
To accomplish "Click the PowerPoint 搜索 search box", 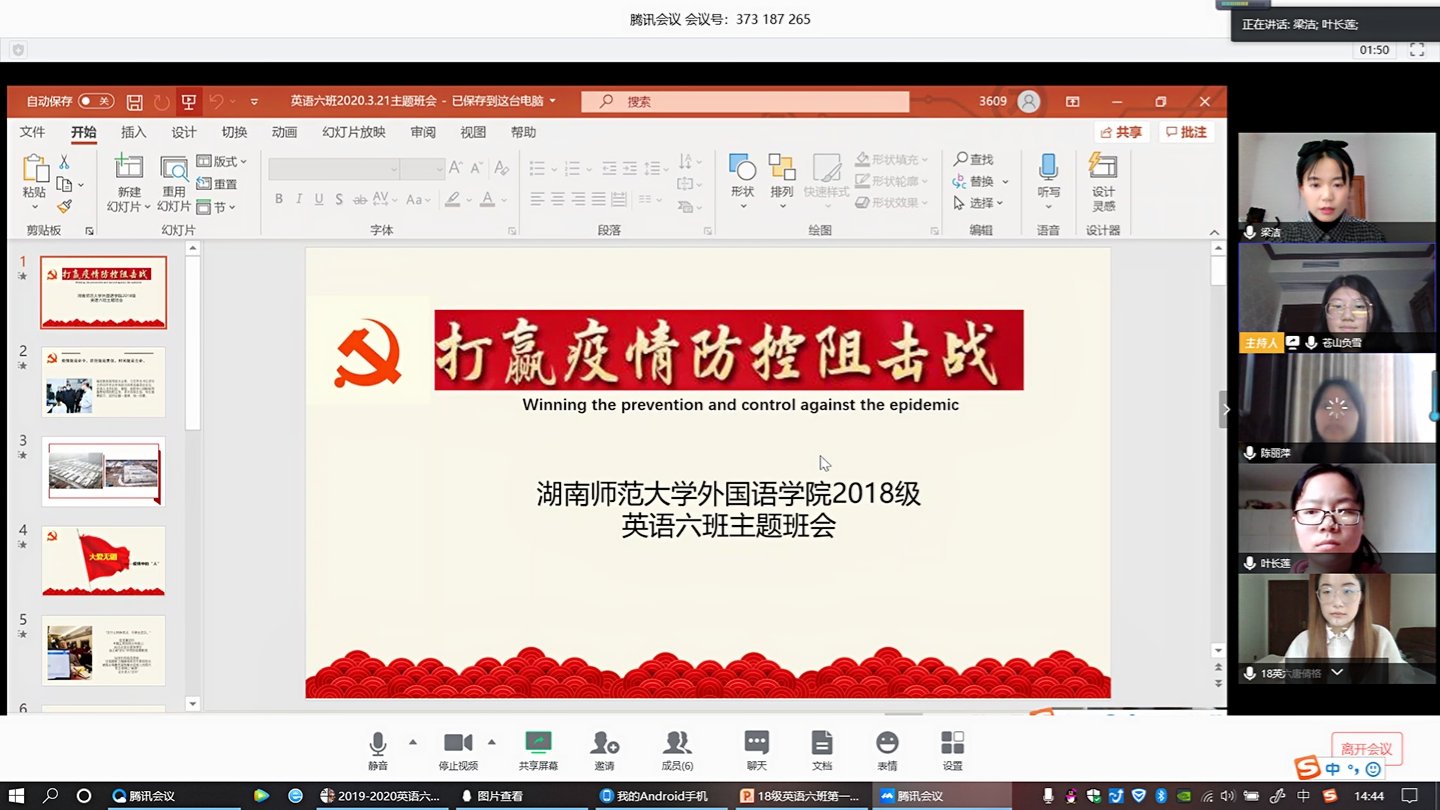I will 745,101.
